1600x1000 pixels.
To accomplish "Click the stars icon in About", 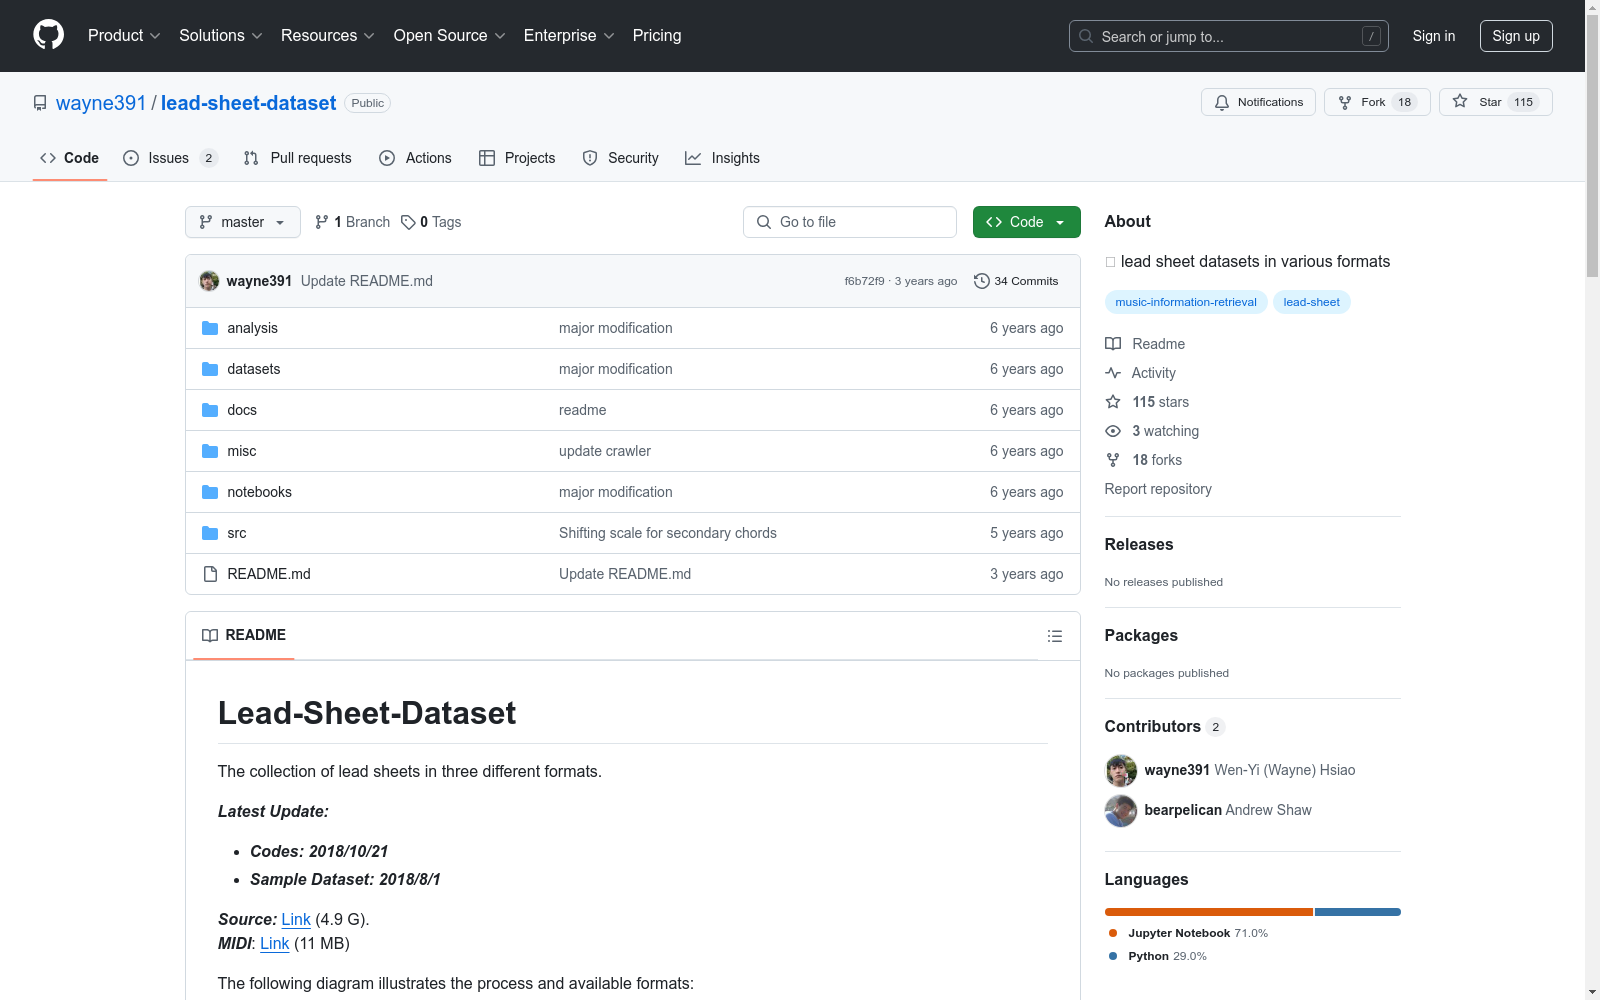I will [x=1113, y=402].
